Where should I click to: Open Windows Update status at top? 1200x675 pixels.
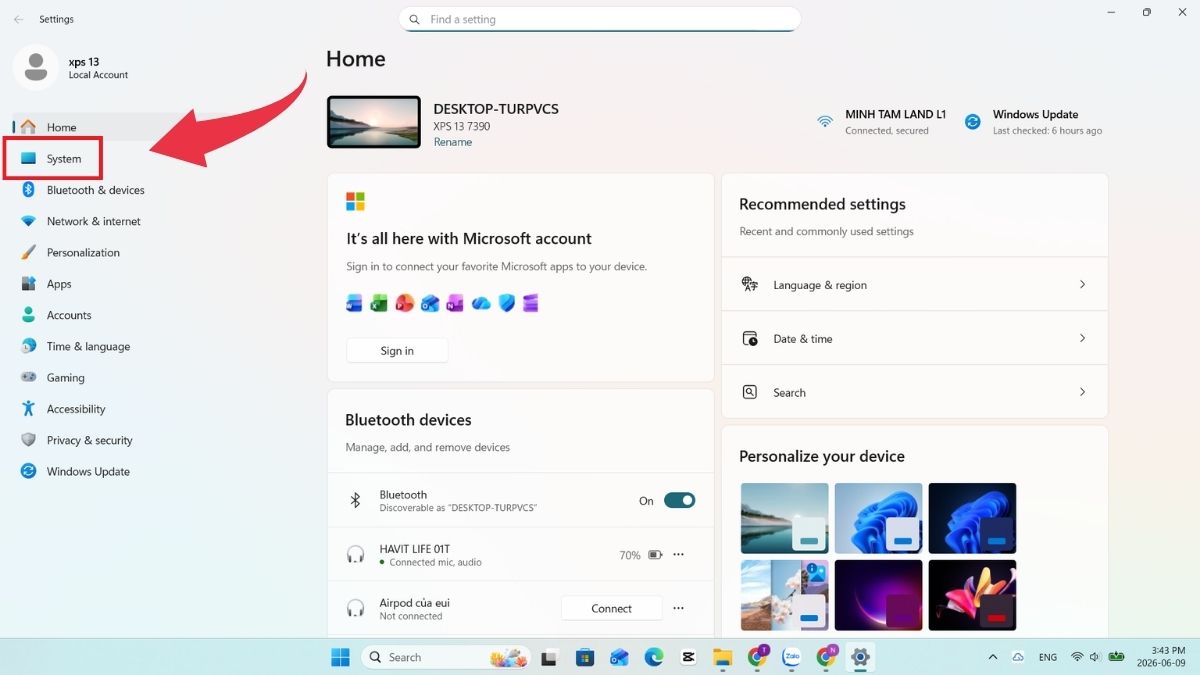click(x=1033, y=122)
